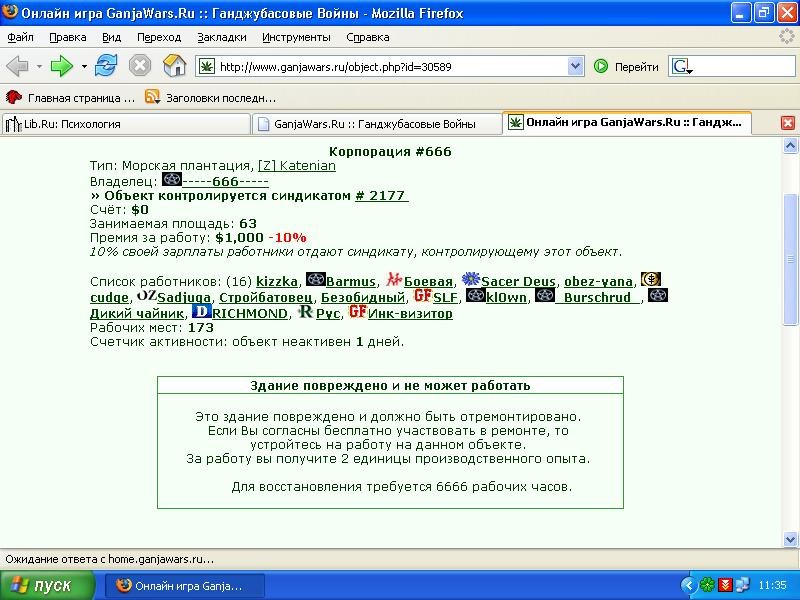Open the Инструменты menu
This screenshot has height=600, width=800.
pyautogui.click(x=296, y=37)
